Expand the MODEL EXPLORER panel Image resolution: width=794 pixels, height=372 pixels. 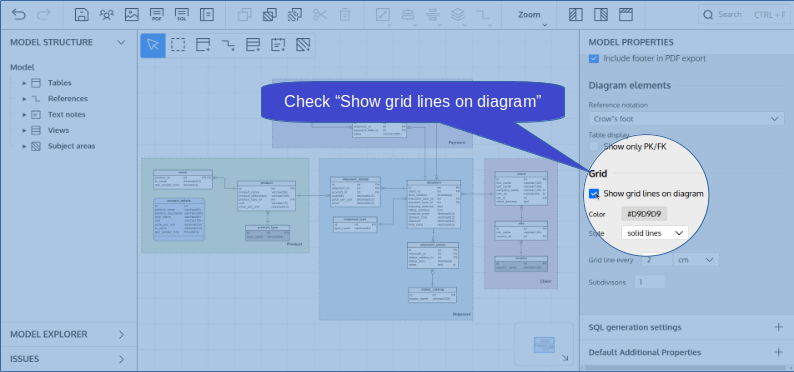point(121,335)
